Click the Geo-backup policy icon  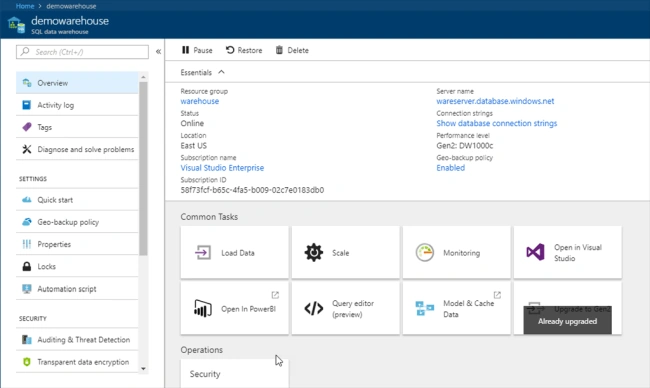pos(27,222)
